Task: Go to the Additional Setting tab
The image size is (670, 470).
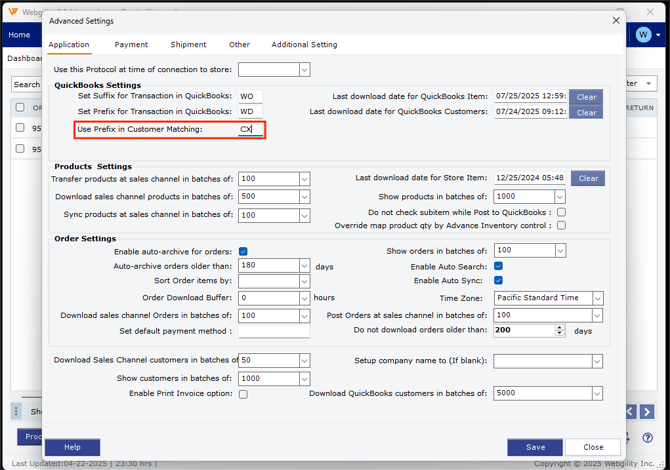Action: coord(304,45)
